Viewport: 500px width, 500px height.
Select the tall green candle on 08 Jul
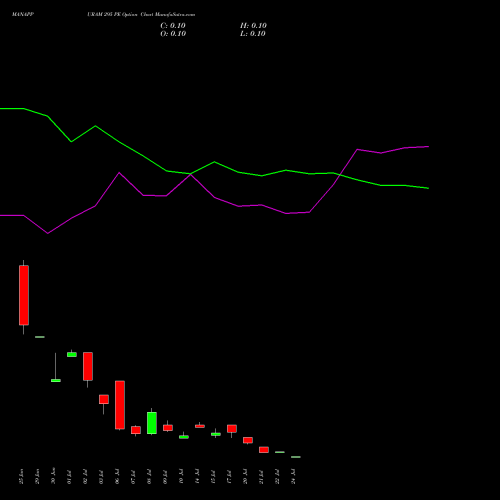(x=152, y=423)
